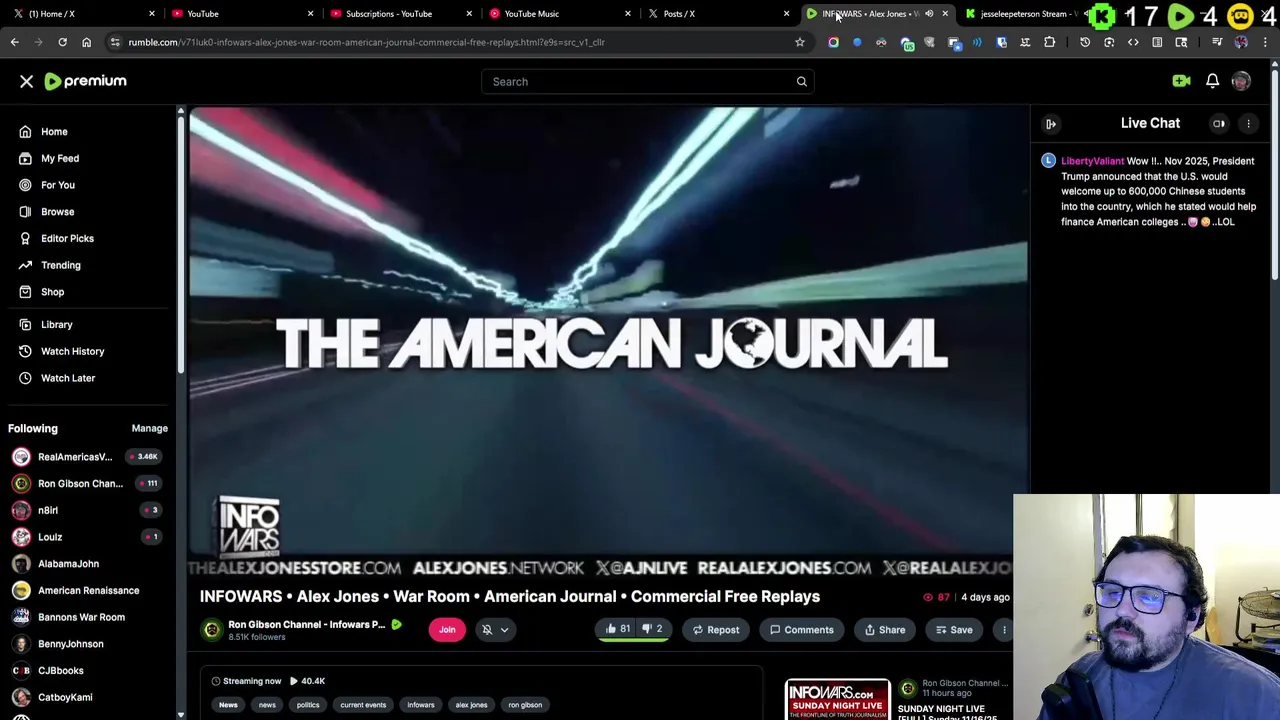Click the green Go Live camera icon

pyautogui.click(x=1181, y=81)
